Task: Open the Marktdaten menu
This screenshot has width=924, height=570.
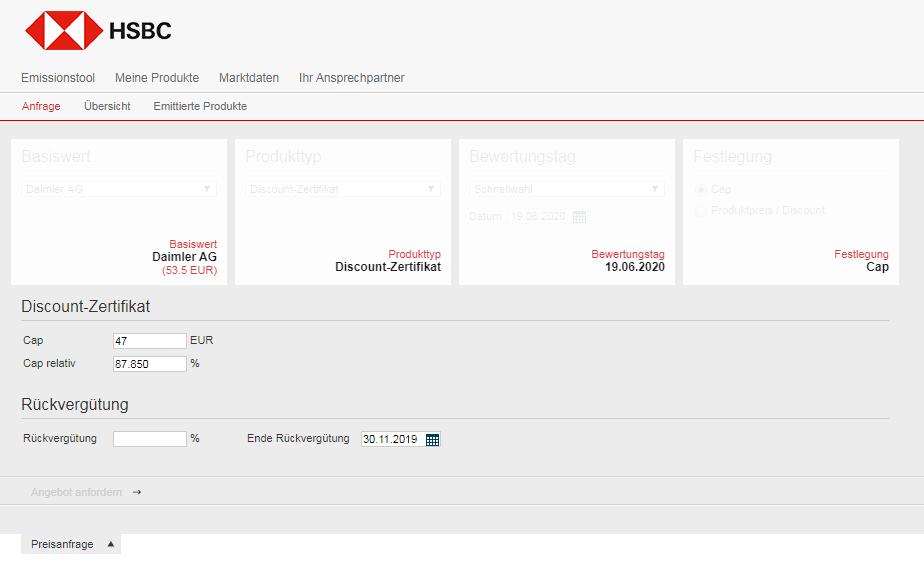Action: (x=249, y=78)
